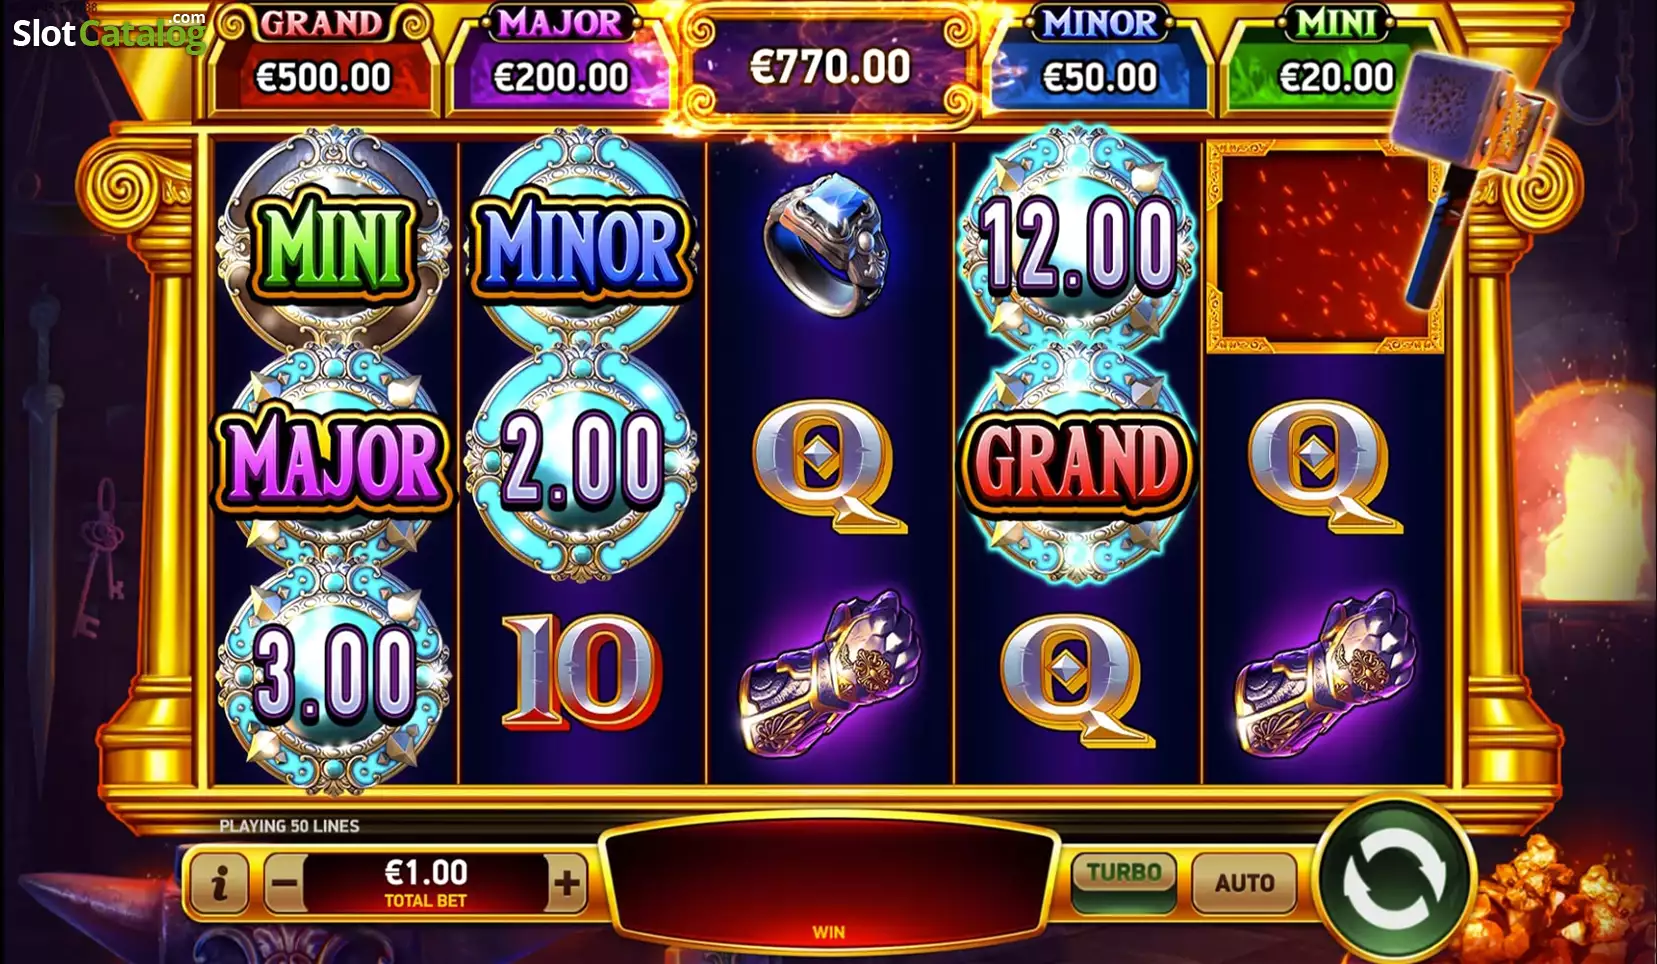This screenshot has width=1657, height=964.
Task: Select the MINI €20.00 jackpot panel
Action: coord(1337,60)
